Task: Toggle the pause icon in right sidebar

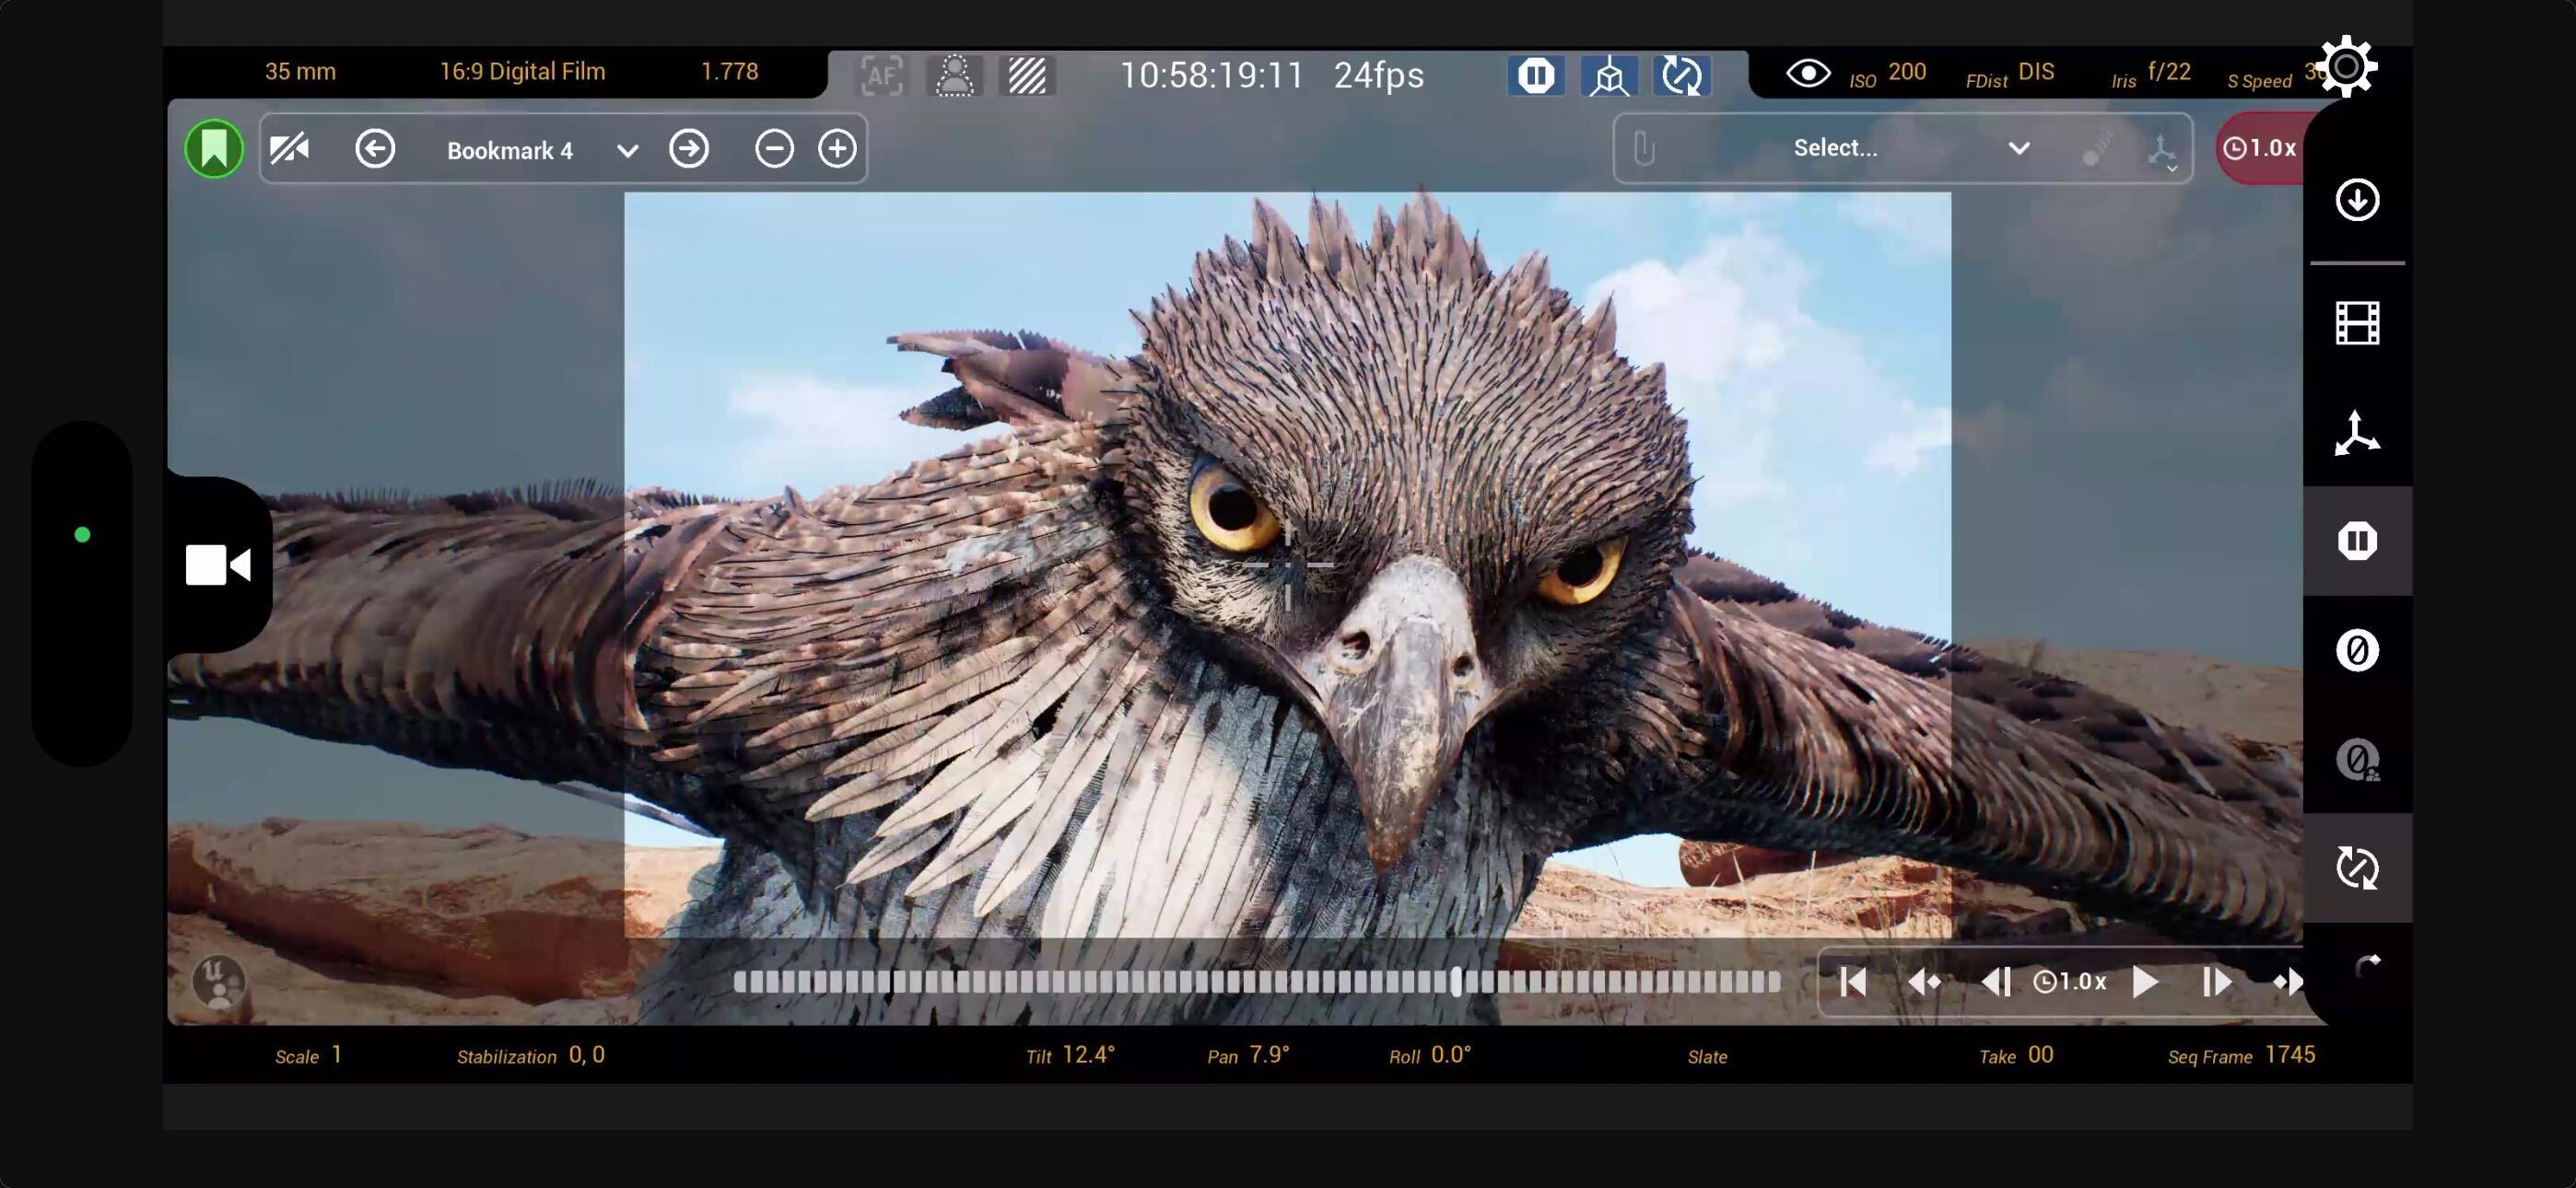Action: (2357, 541)
